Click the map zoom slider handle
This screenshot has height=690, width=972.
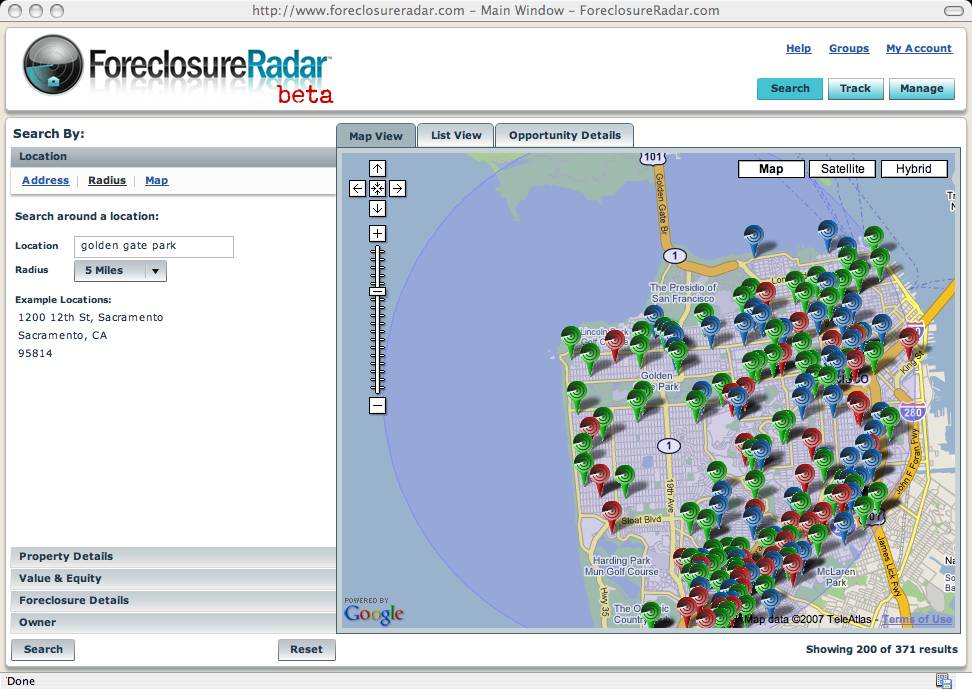tap(377, 291)
